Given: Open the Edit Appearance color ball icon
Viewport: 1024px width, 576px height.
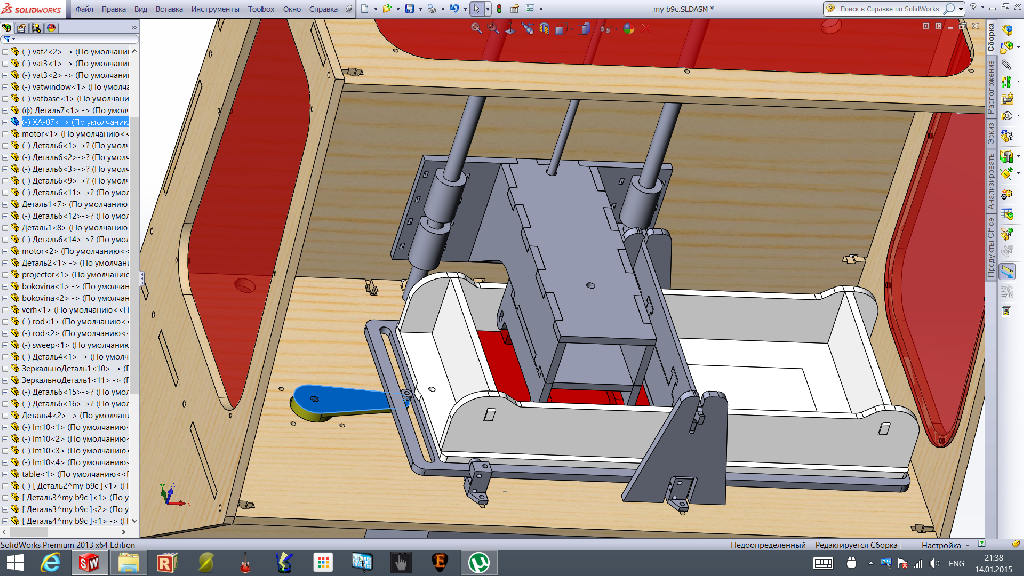Looking at the screenshot, I should (628, 29).
